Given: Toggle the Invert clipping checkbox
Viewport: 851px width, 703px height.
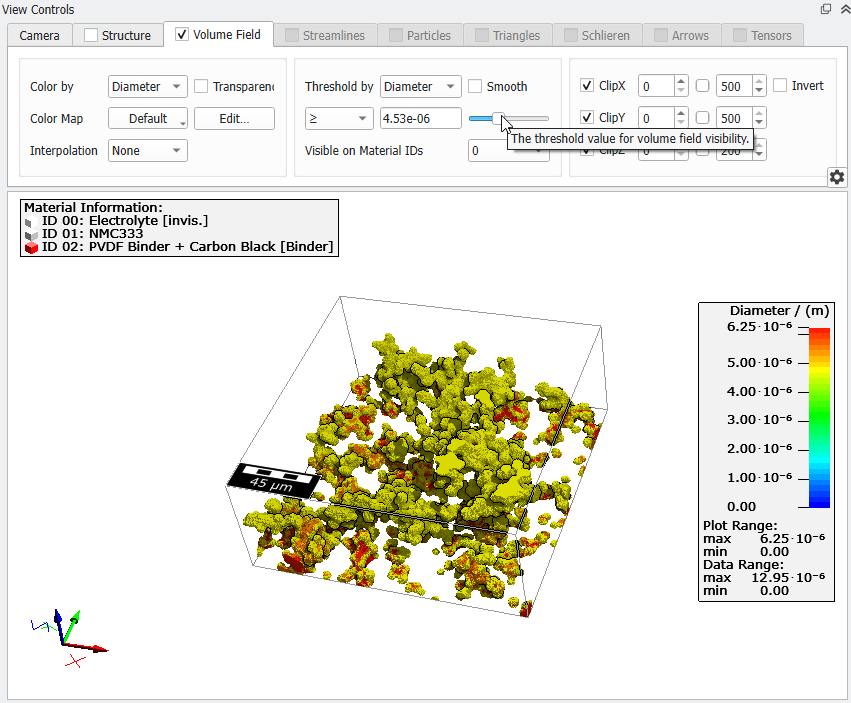Looking at the screenshot, I should [x=780, y=85].
